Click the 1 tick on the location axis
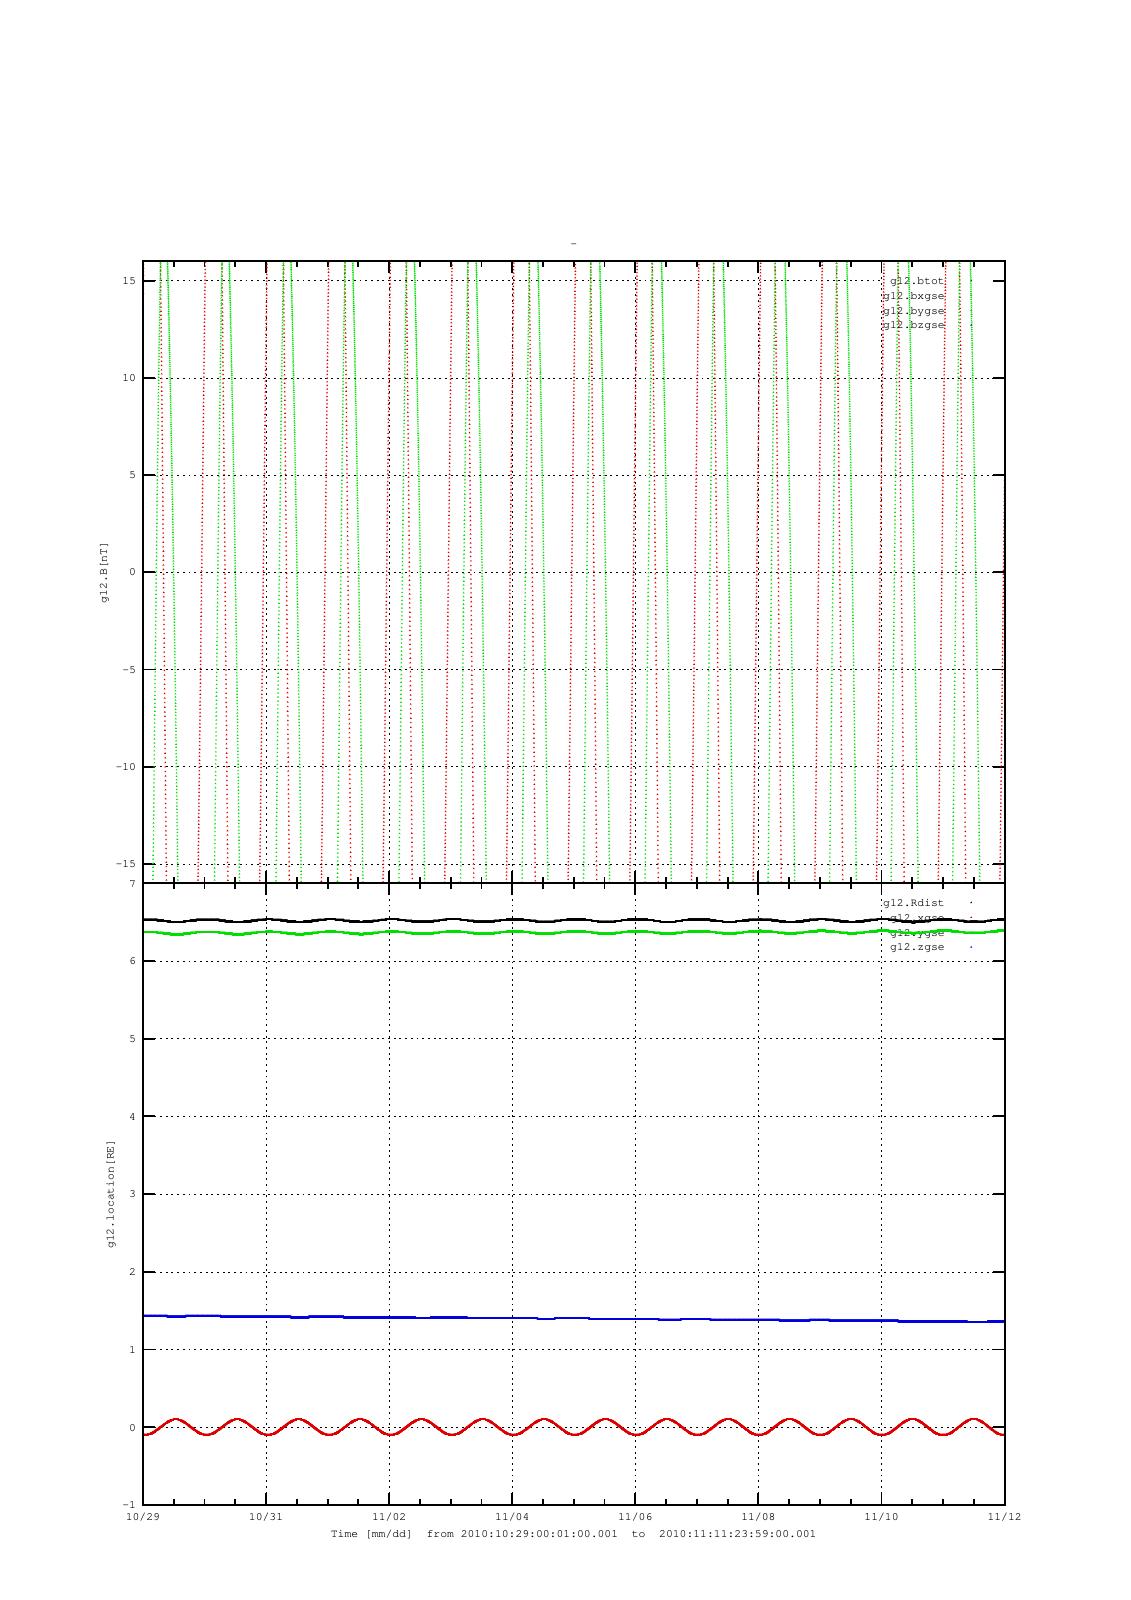The image size is (1131, 1600). coord(132,1350)
